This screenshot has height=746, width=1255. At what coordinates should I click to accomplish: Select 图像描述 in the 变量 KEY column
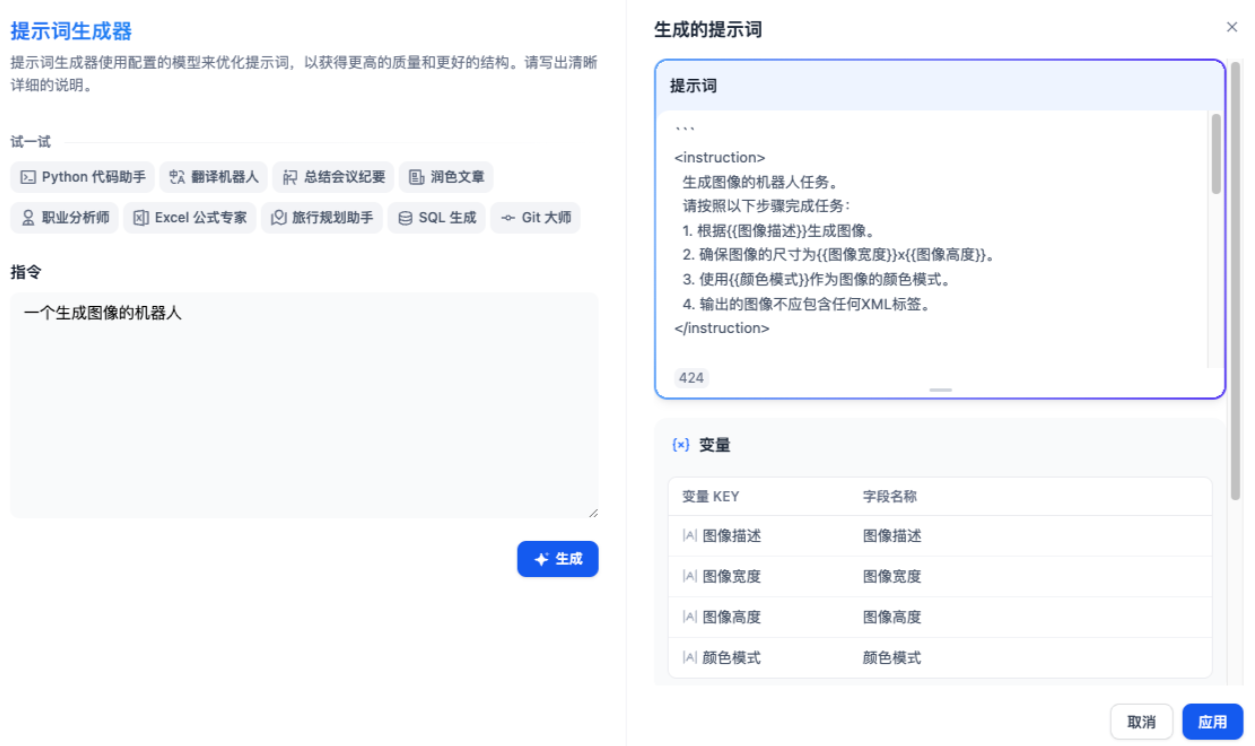pyautogui.click(x=732, y=536)
